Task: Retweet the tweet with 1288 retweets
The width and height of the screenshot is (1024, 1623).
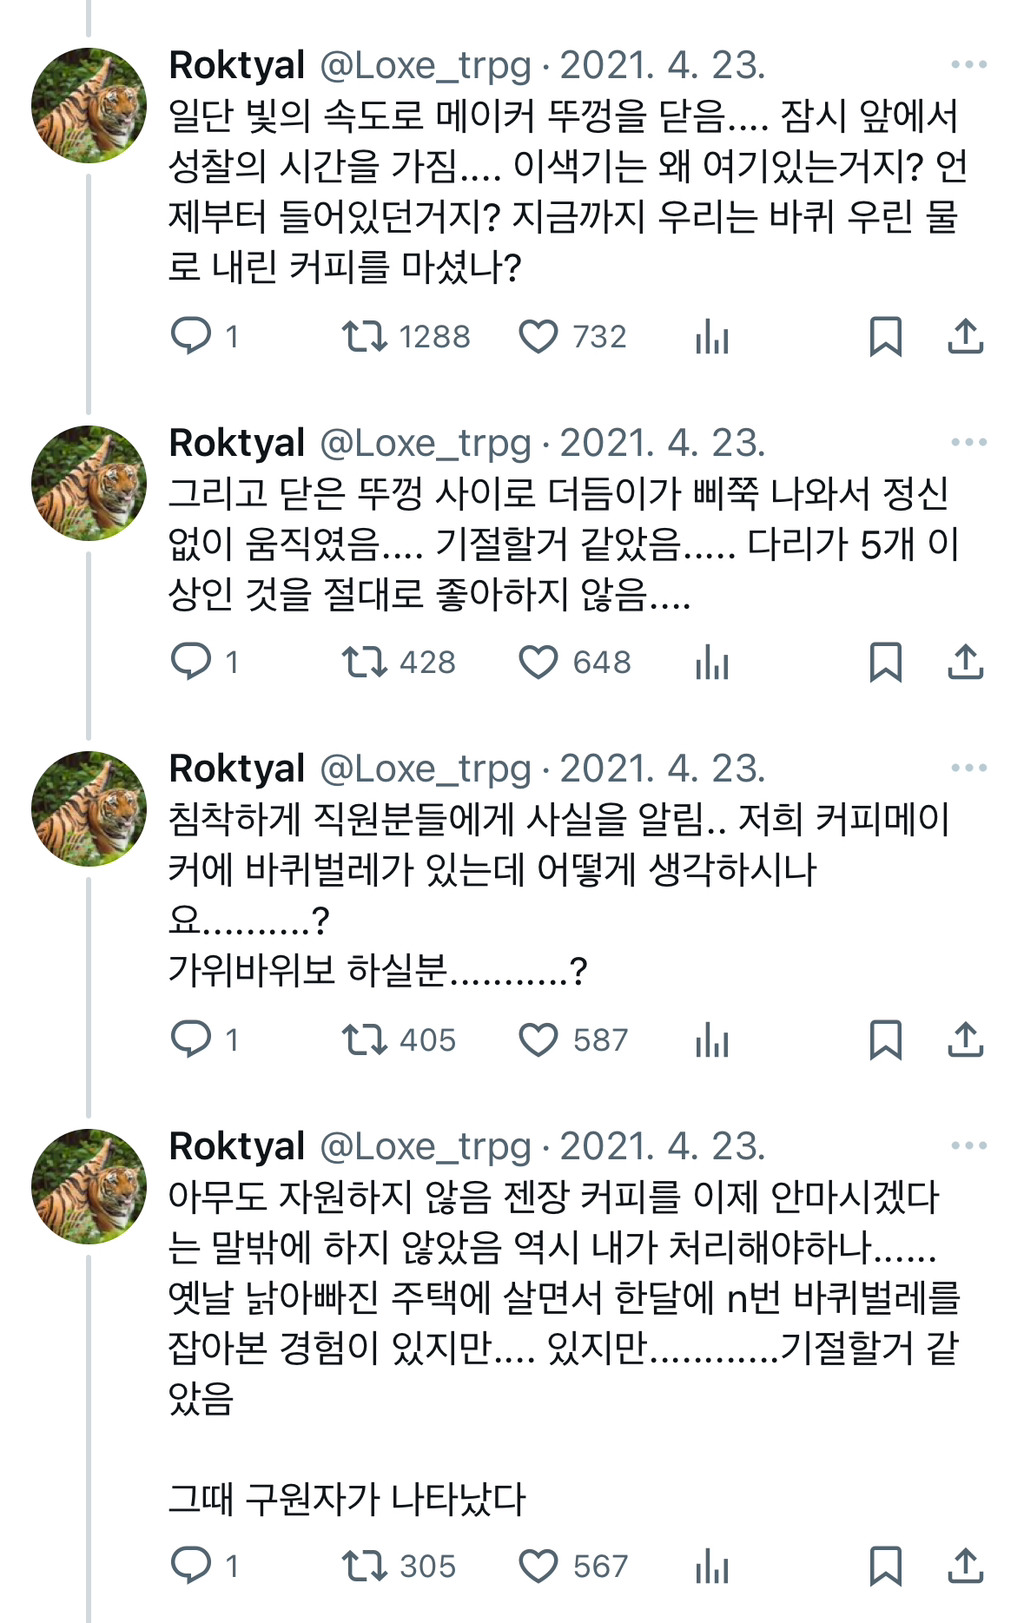Action: point(364,336)
